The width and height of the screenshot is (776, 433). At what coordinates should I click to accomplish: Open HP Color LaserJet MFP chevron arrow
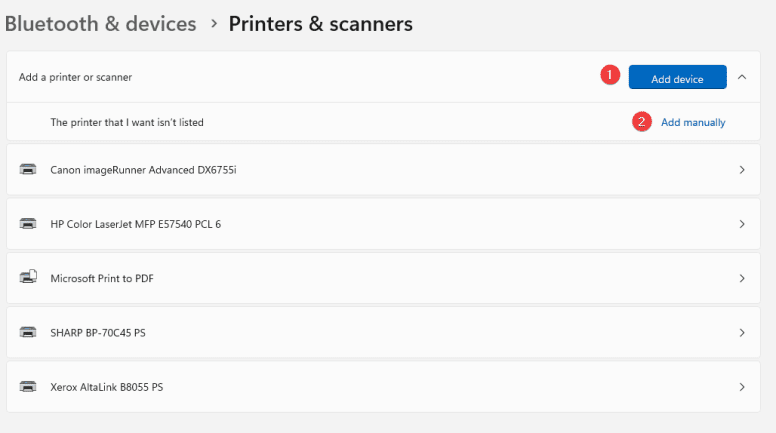coord(742,224)
